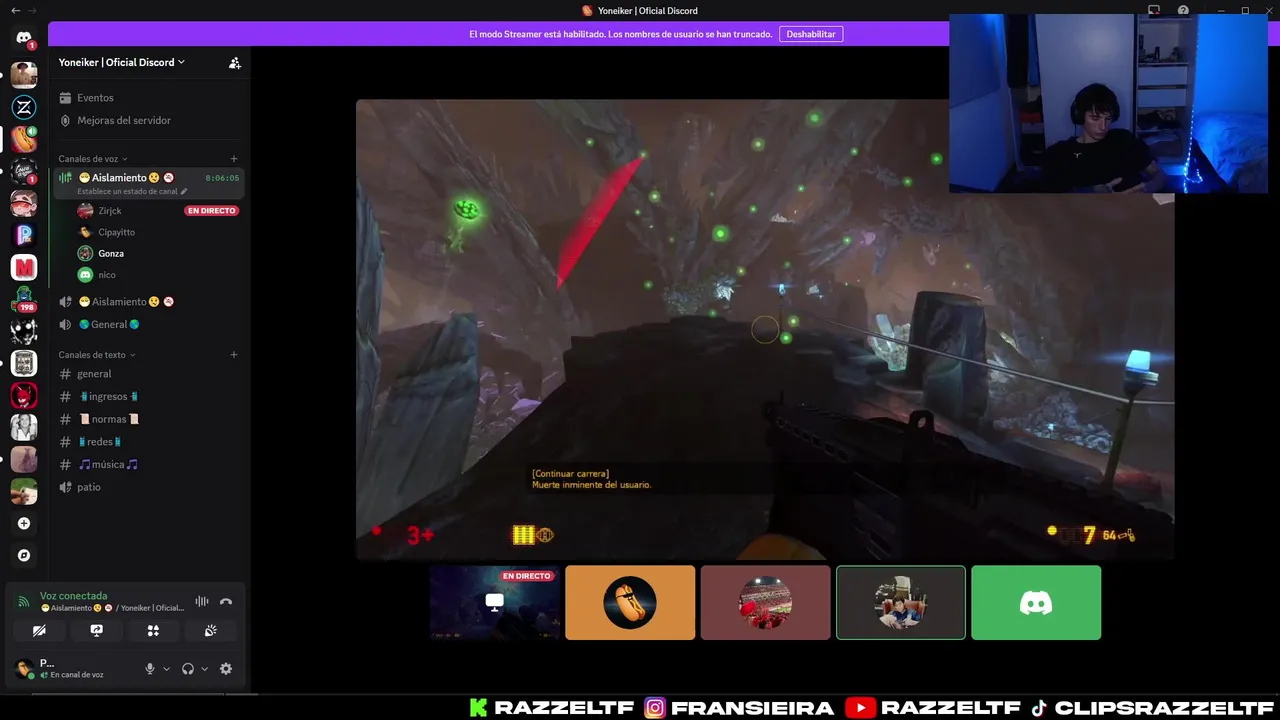Open connection quality signal icon
1280x720 pixels.
pos(23,601)
